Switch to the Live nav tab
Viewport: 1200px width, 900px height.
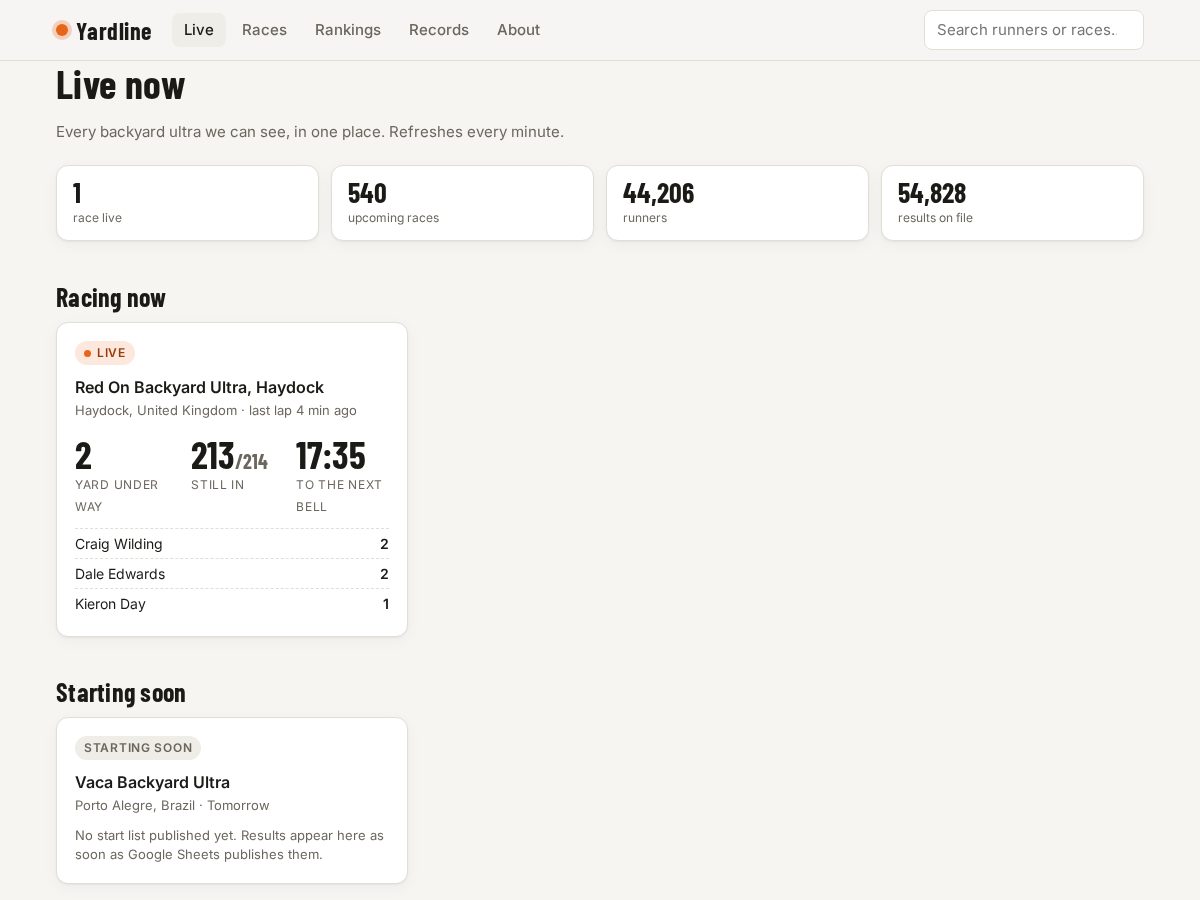click(x=199, y=30)
